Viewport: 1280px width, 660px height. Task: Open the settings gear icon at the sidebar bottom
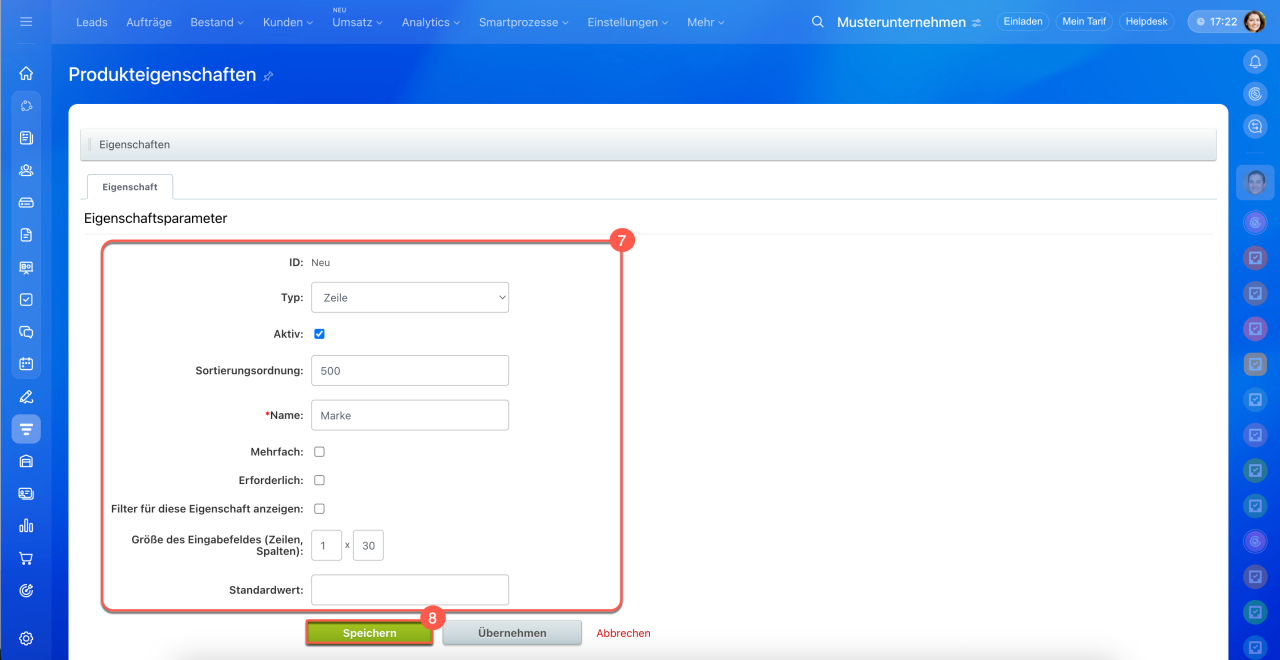point(26,638)
